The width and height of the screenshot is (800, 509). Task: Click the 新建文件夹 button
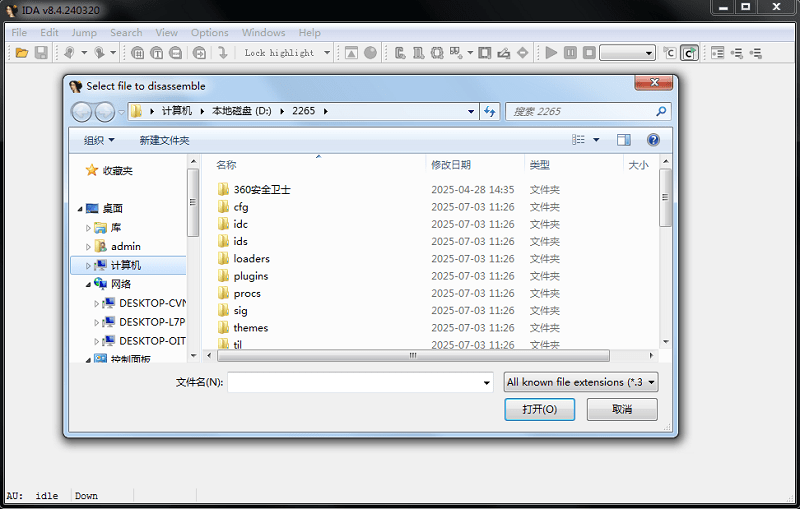pos(164,140)
